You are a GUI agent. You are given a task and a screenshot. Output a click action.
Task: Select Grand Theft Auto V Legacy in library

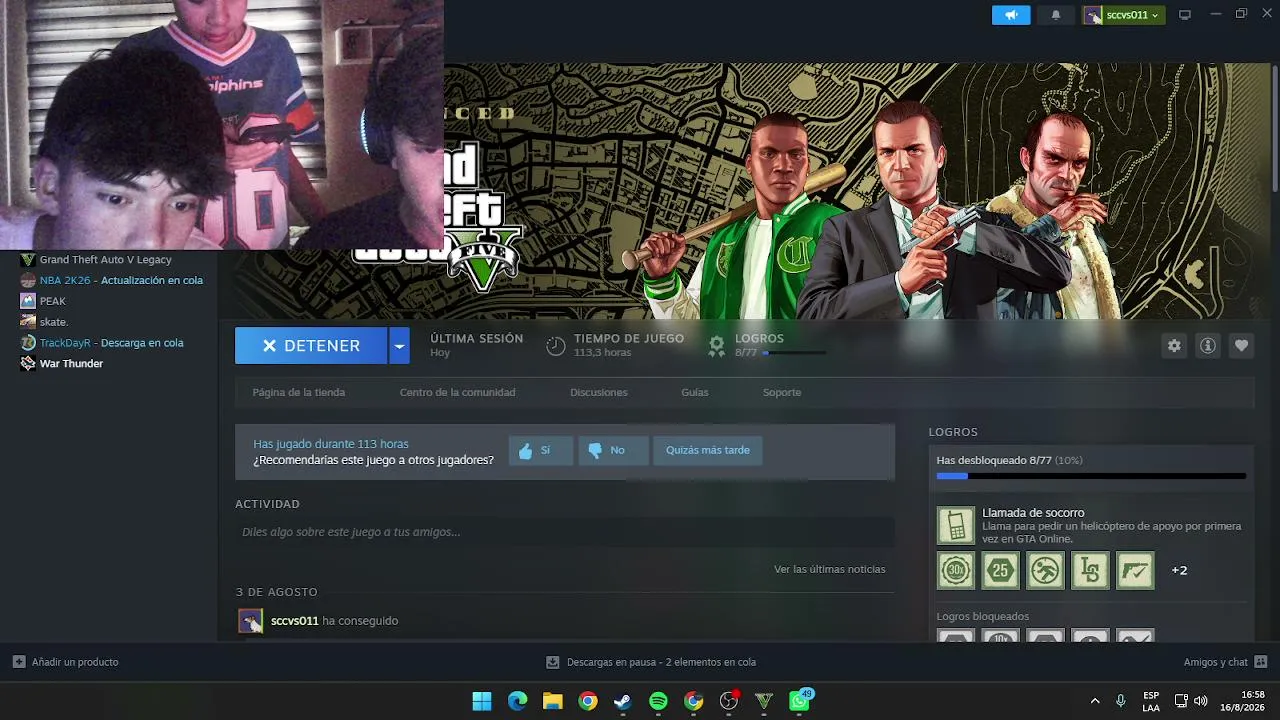(106, 260)
